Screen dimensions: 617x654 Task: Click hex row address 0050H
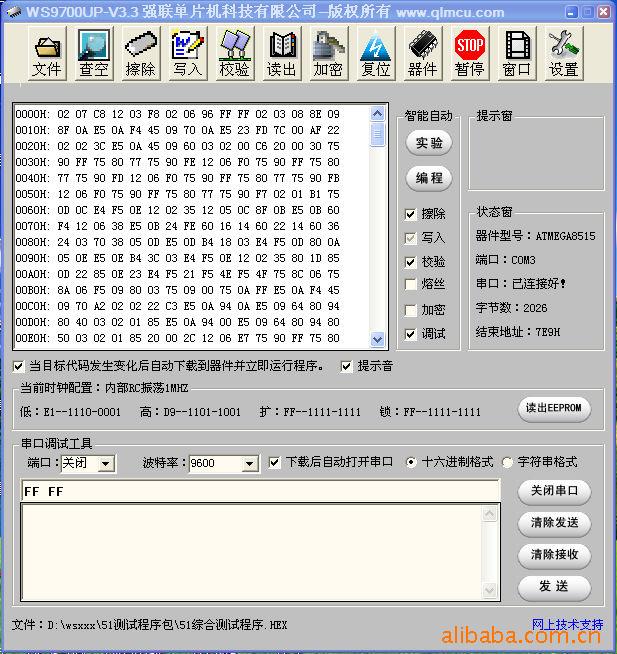tap(32, 194)
